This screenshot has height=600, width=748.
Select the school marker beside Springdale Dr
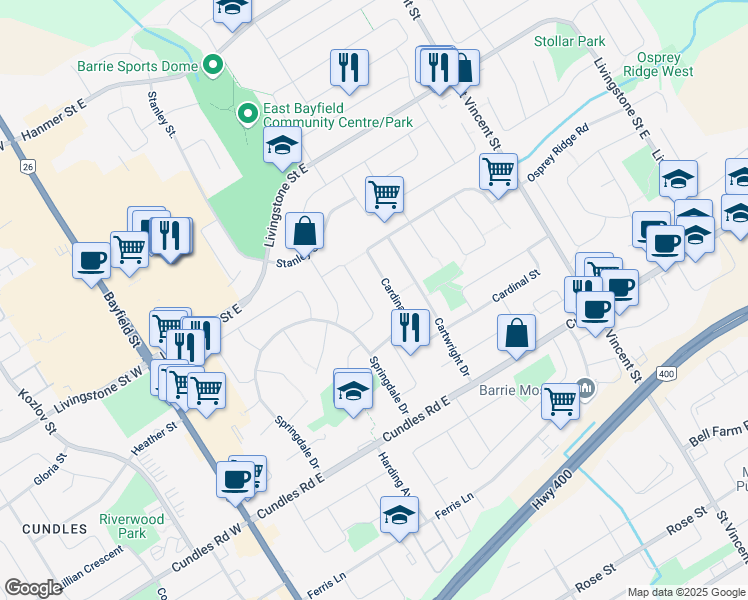[x=353, y=394]
